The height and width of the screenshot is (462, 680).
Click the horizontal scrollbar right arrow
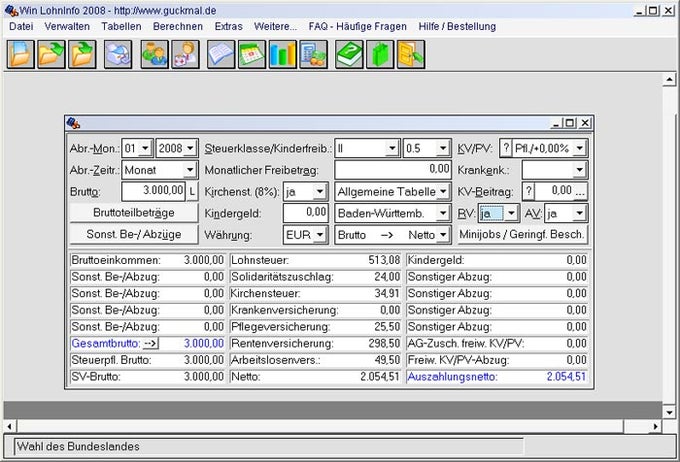656,426
